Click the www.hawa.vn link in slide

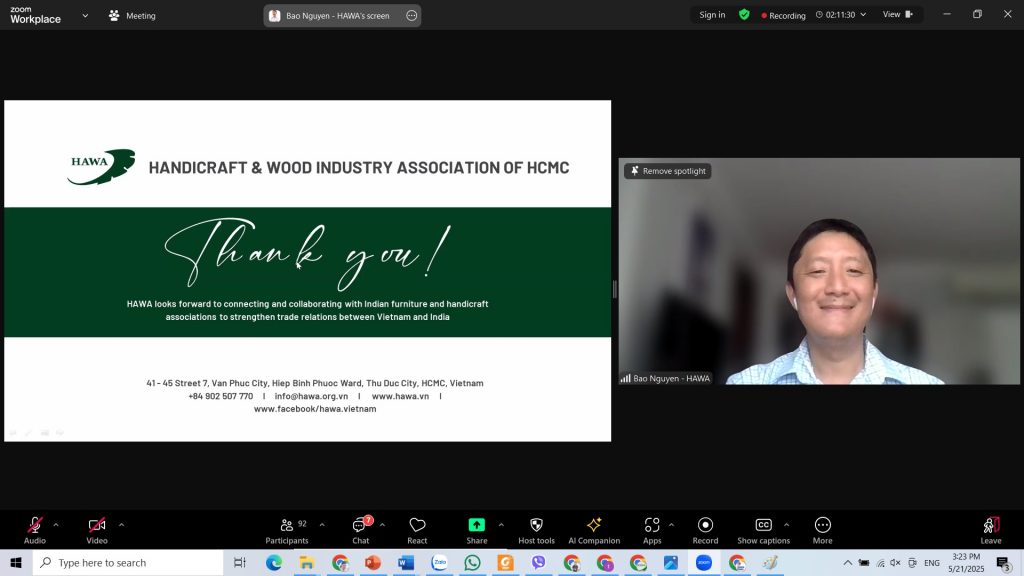point(400,396)
